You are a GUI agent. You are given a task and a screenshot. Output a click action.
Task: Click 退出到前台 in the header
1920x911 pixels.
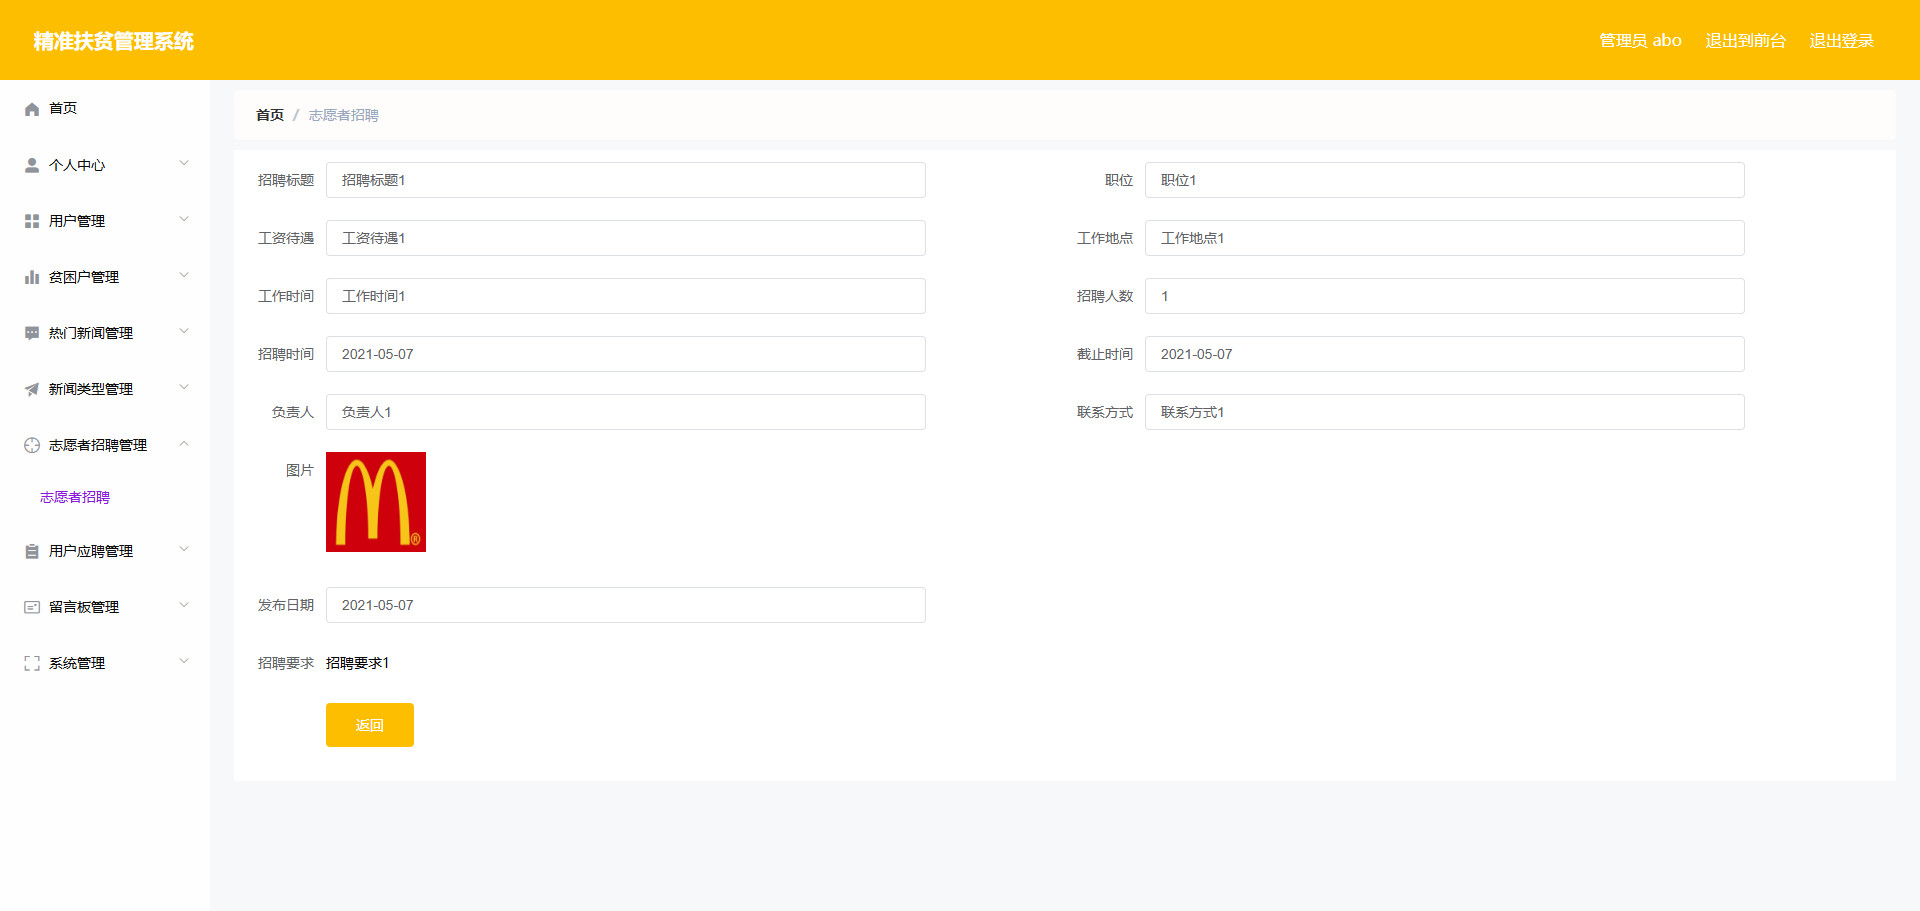click(x=1745, y=40)
